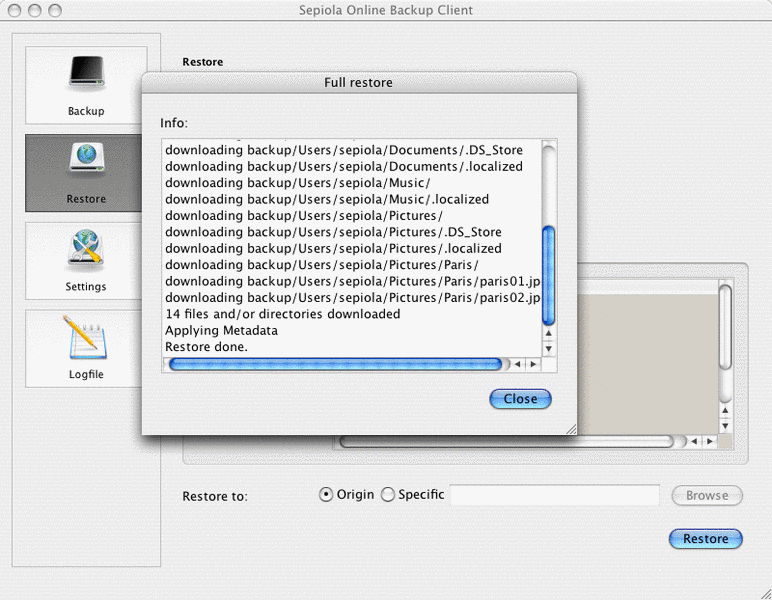This screenshot has height=600, width=772.
Task: Click the paris01 download log line
Action: pos(353,282)
